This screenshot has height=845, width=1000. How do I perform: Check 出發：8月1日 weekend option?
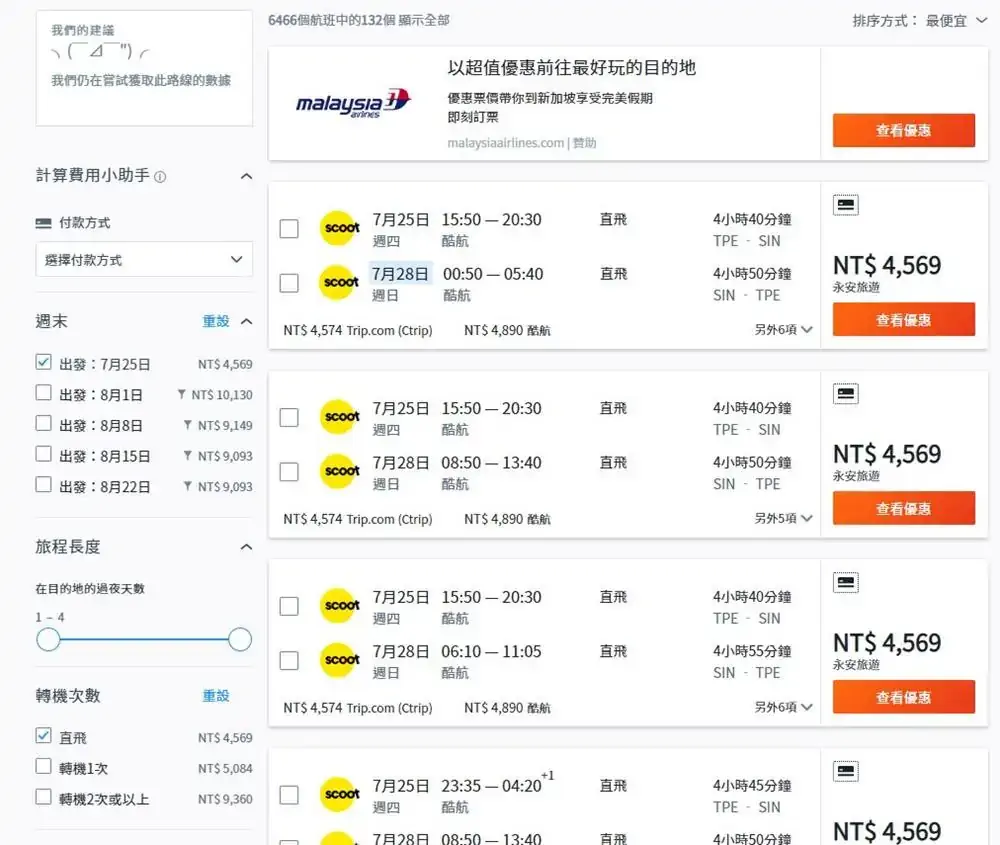tap(43, 393)
